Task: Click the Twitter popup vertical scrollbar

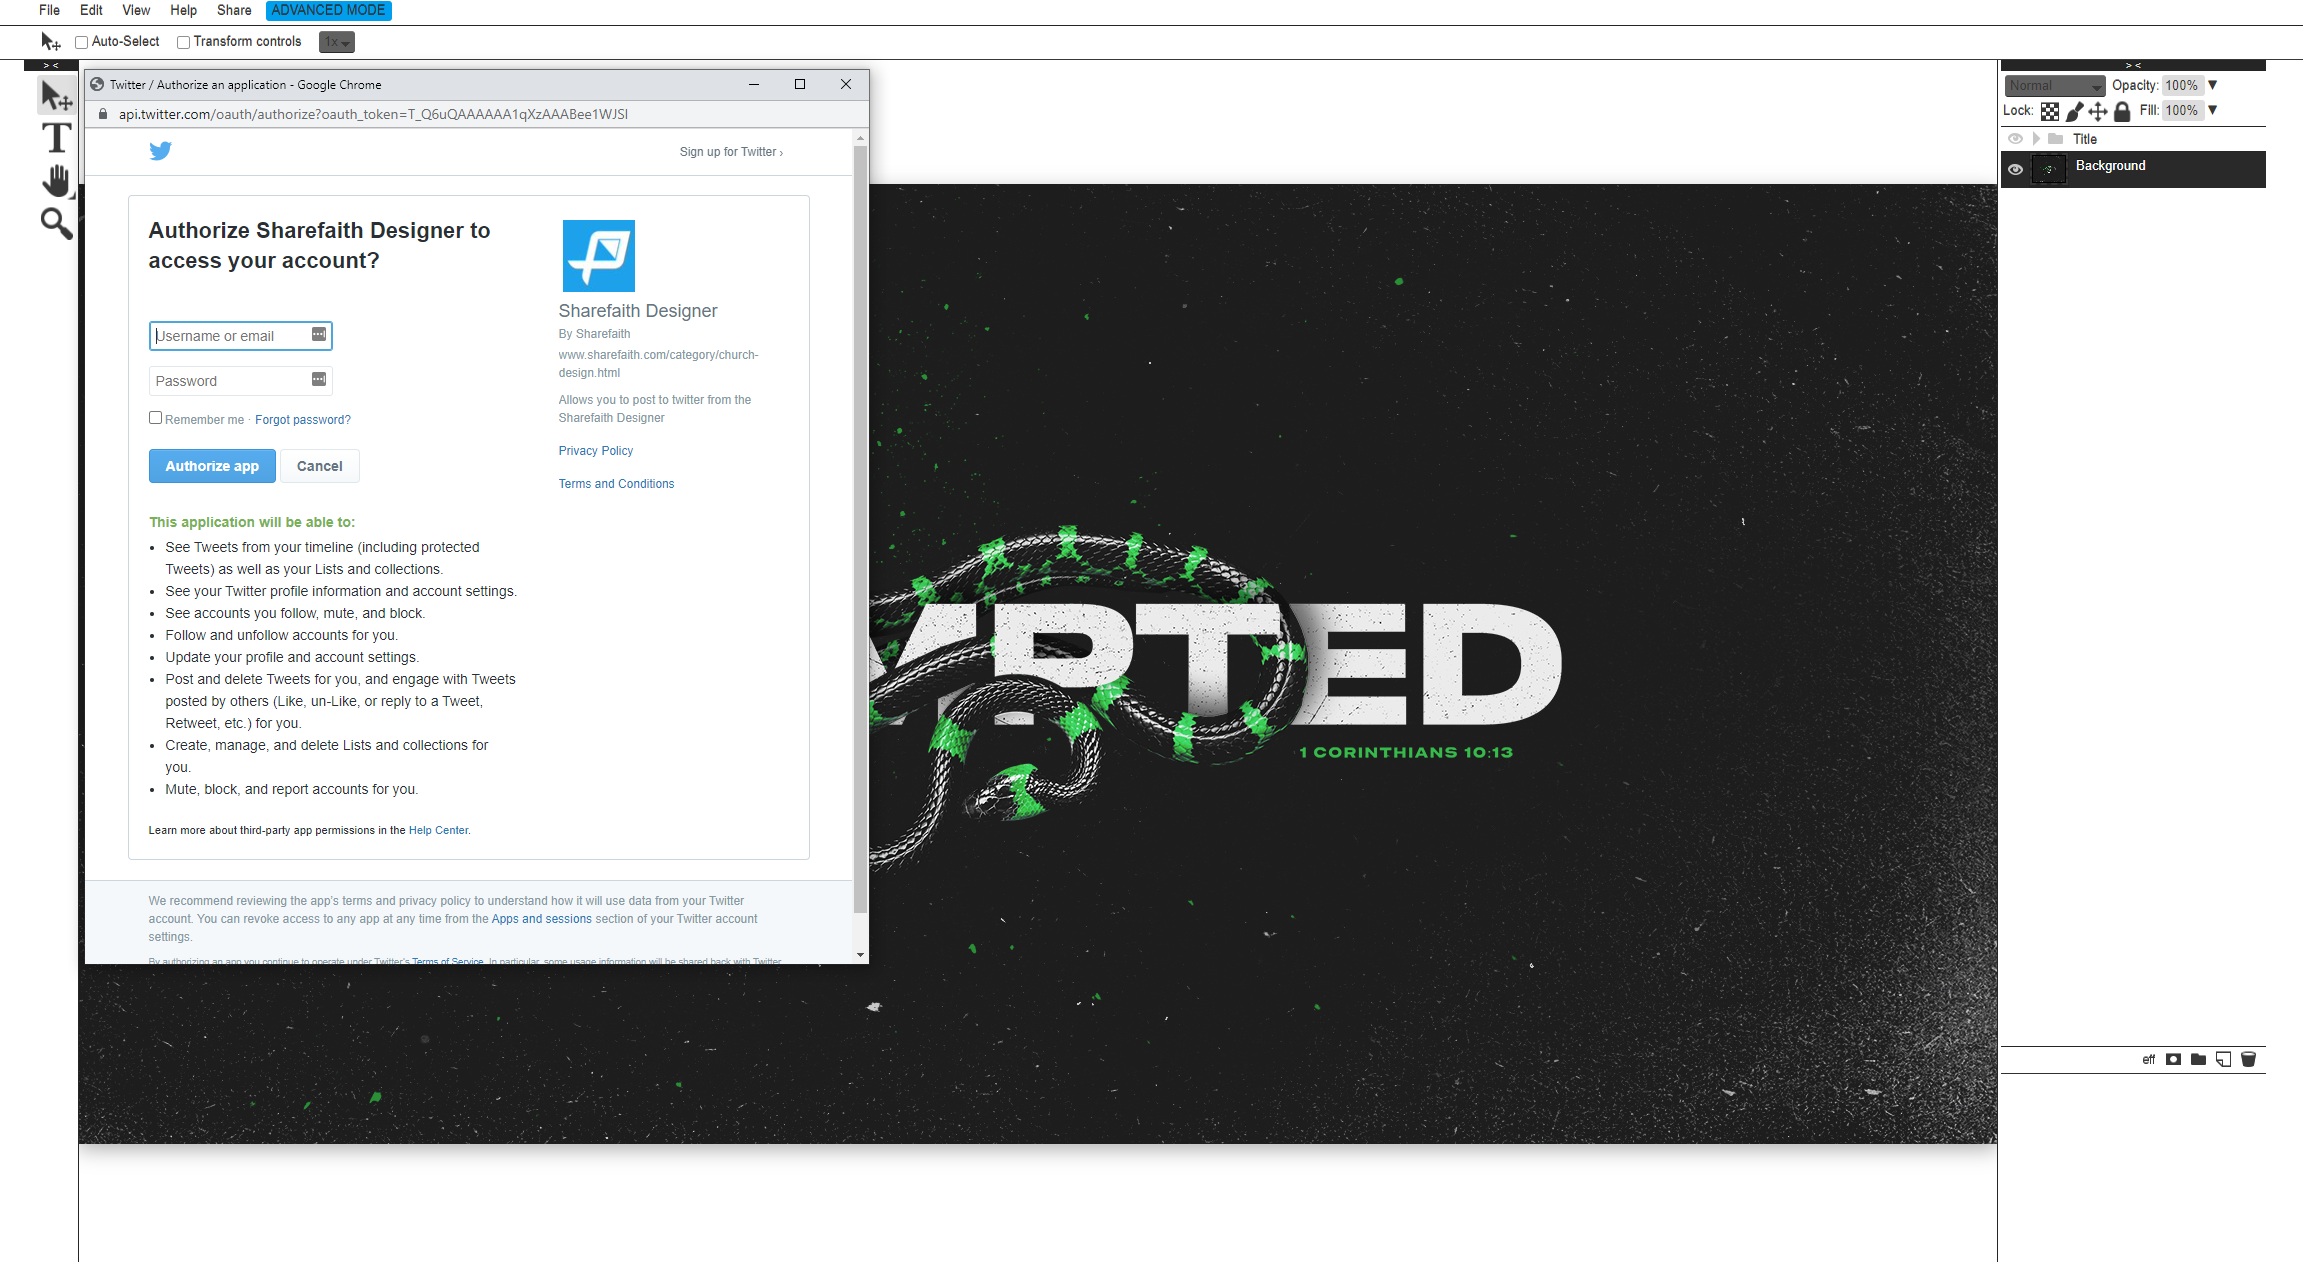Action: 860,530
